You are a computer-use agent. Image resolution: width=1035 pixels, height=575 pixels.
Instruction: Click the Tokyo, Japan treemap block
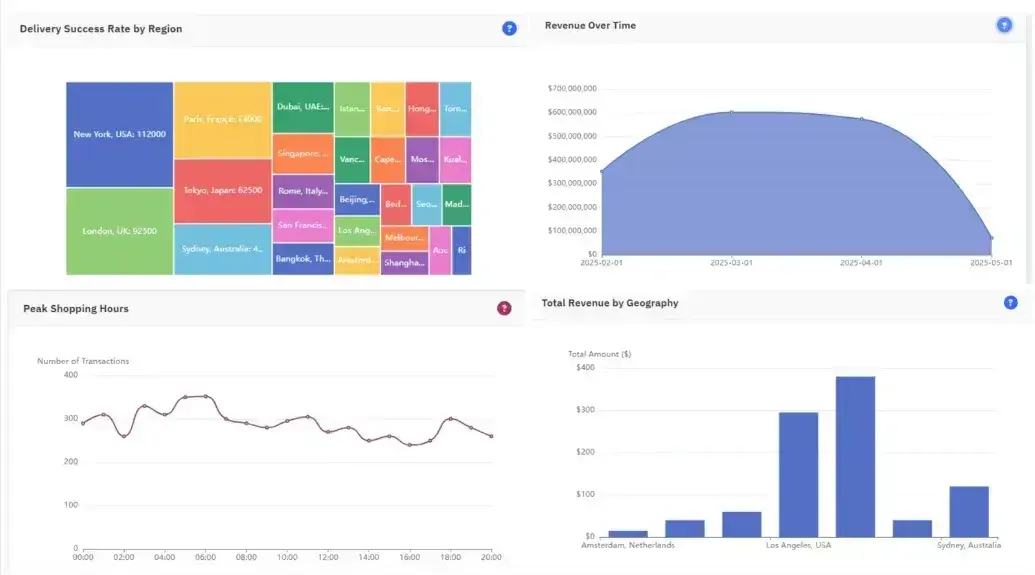(x=222, y=190)
